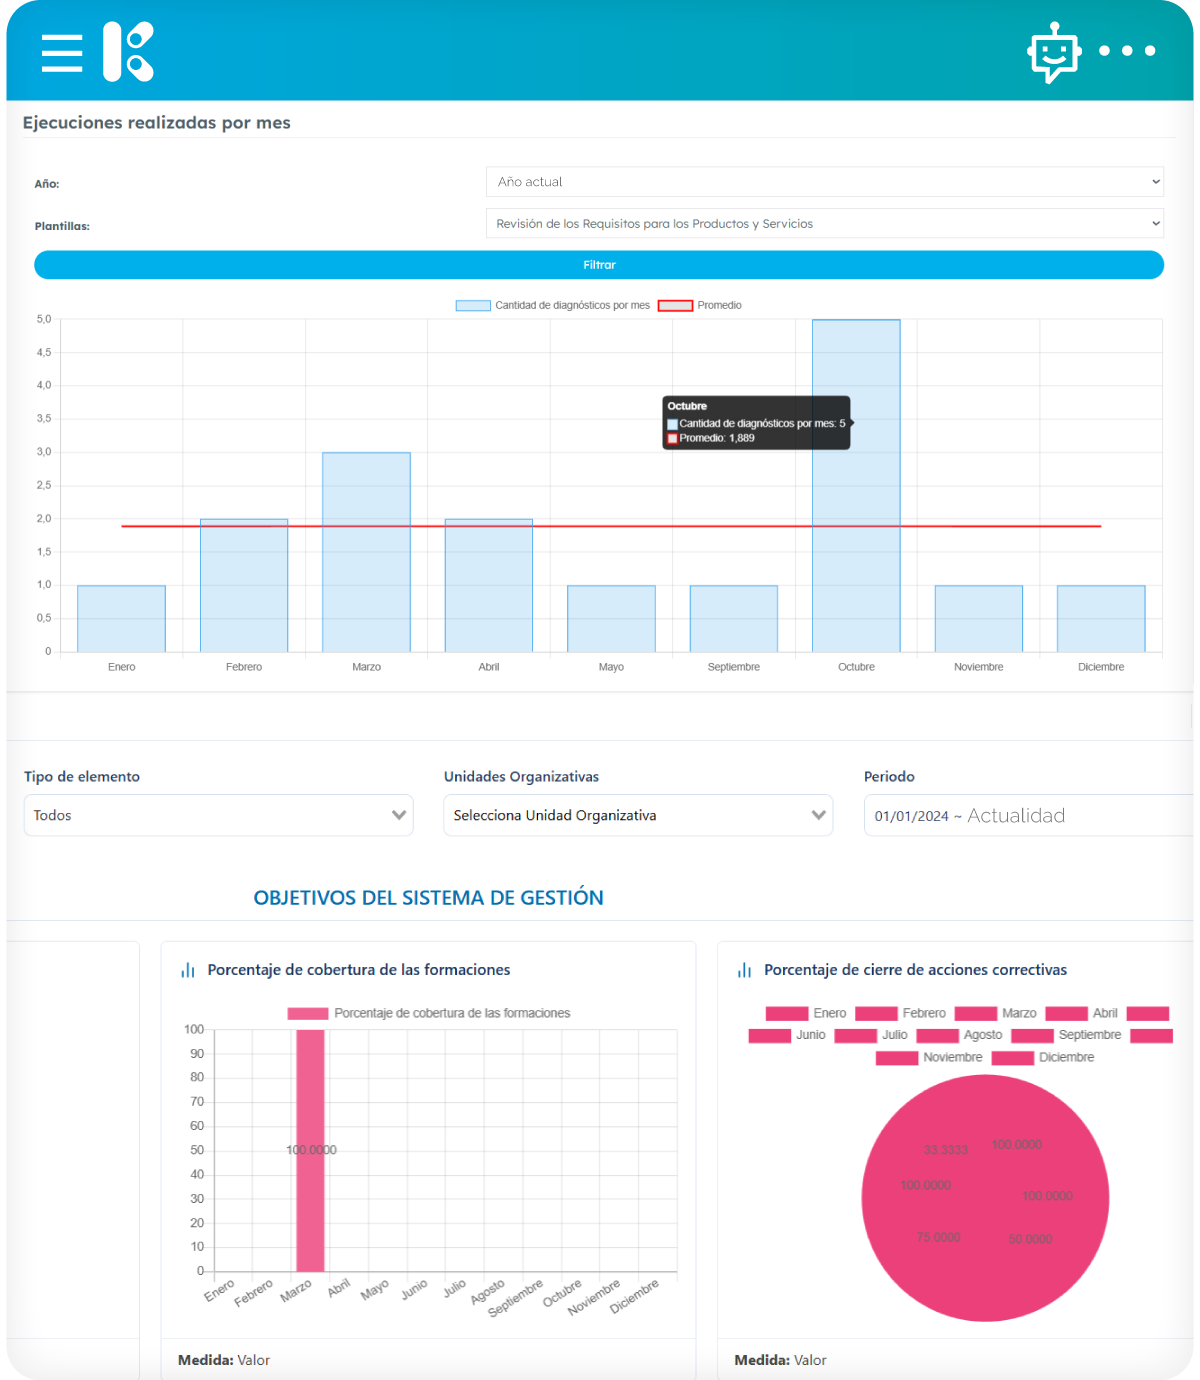Toggle the Cantidad de diagnósticos por mes legend

(x=552, y=306)
